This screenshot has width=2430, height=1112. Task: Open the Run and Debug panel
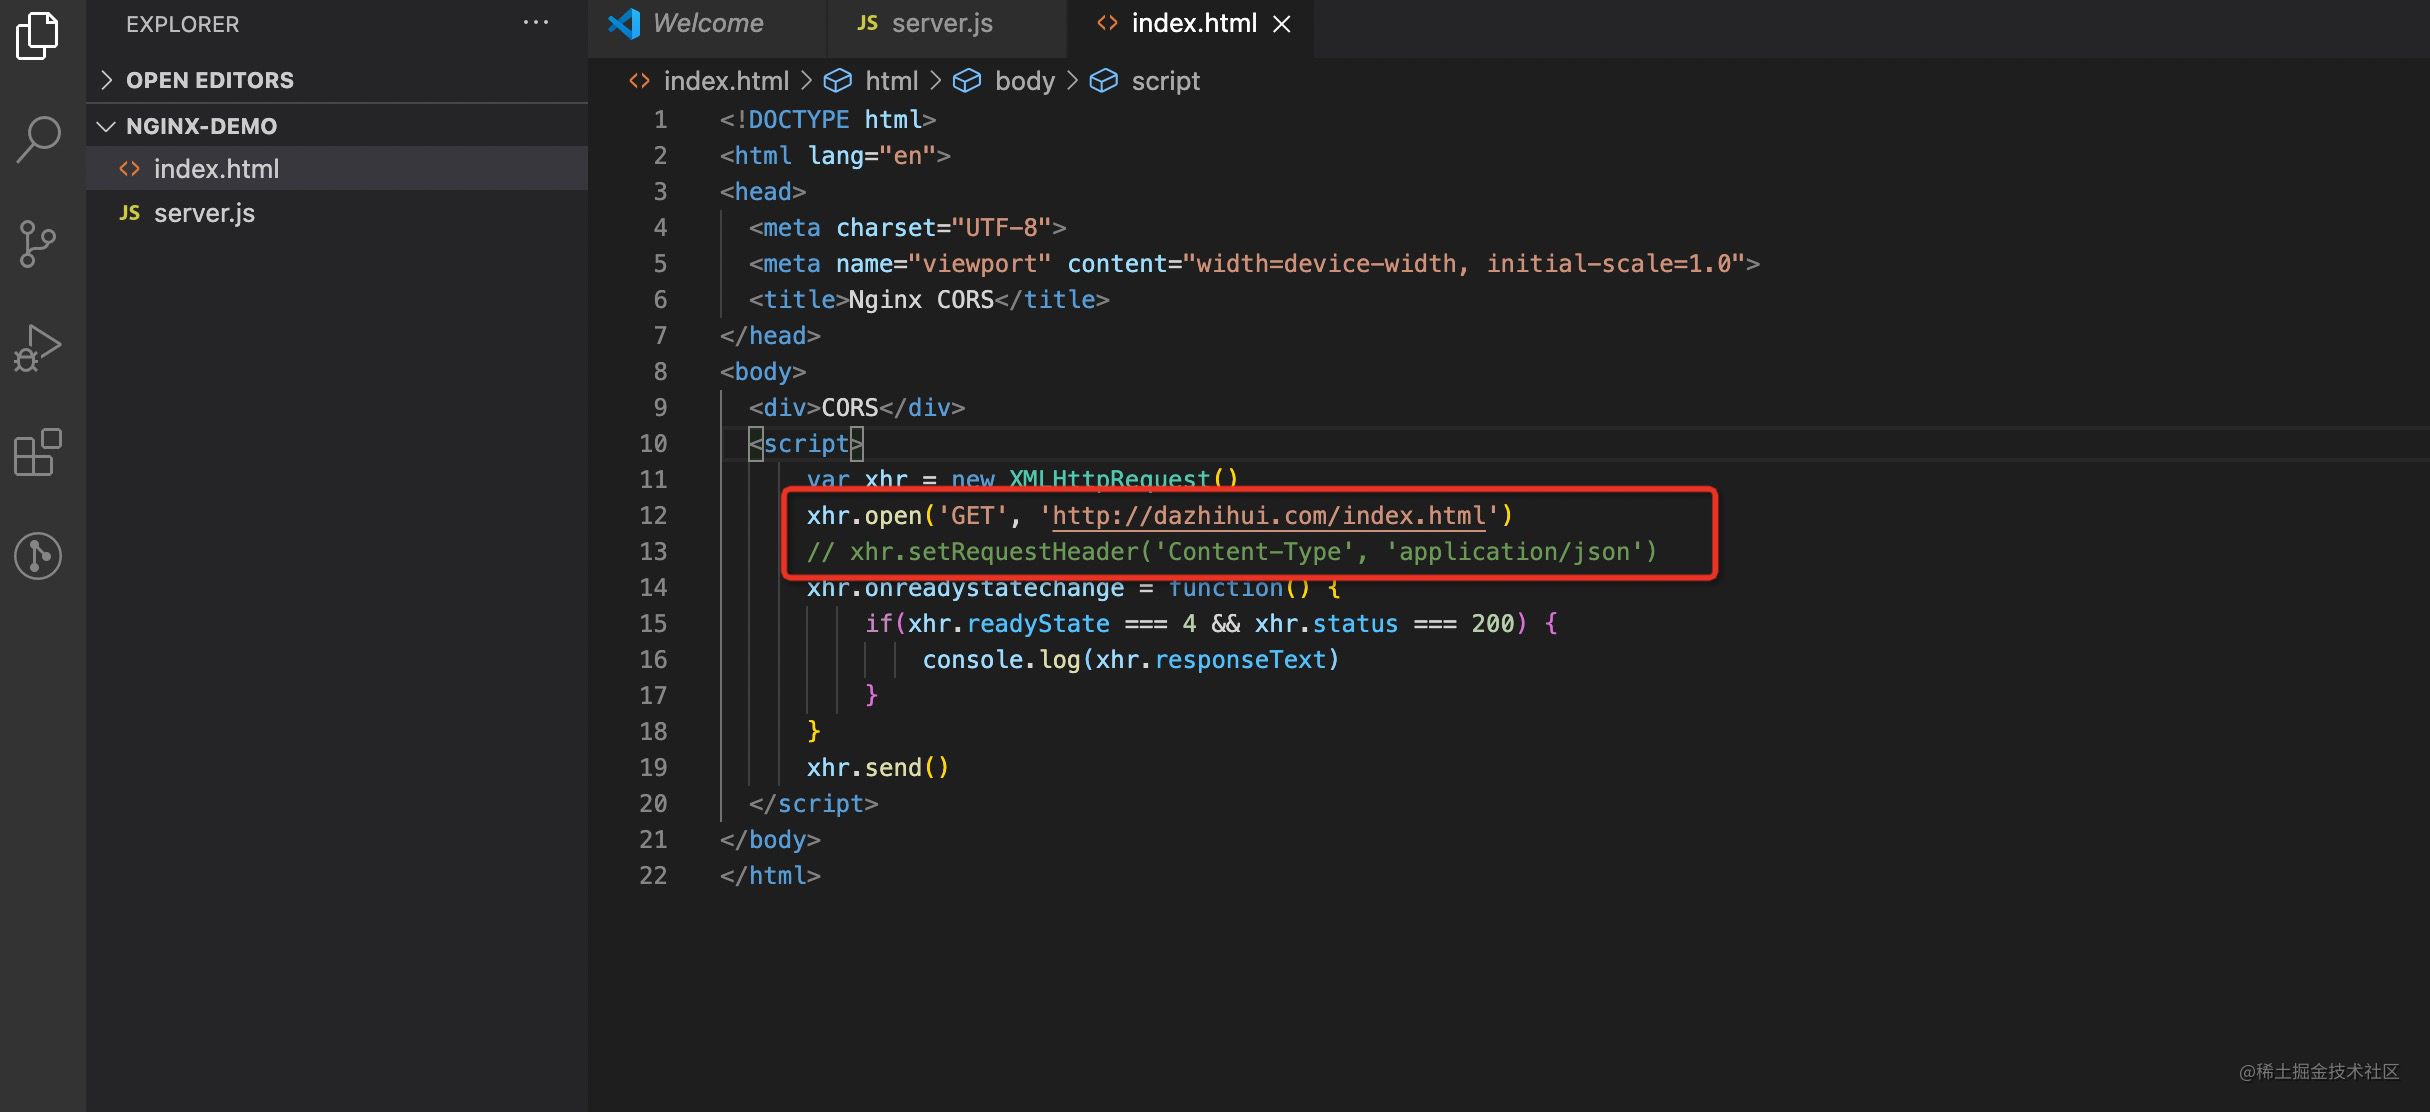pos(36,348)
